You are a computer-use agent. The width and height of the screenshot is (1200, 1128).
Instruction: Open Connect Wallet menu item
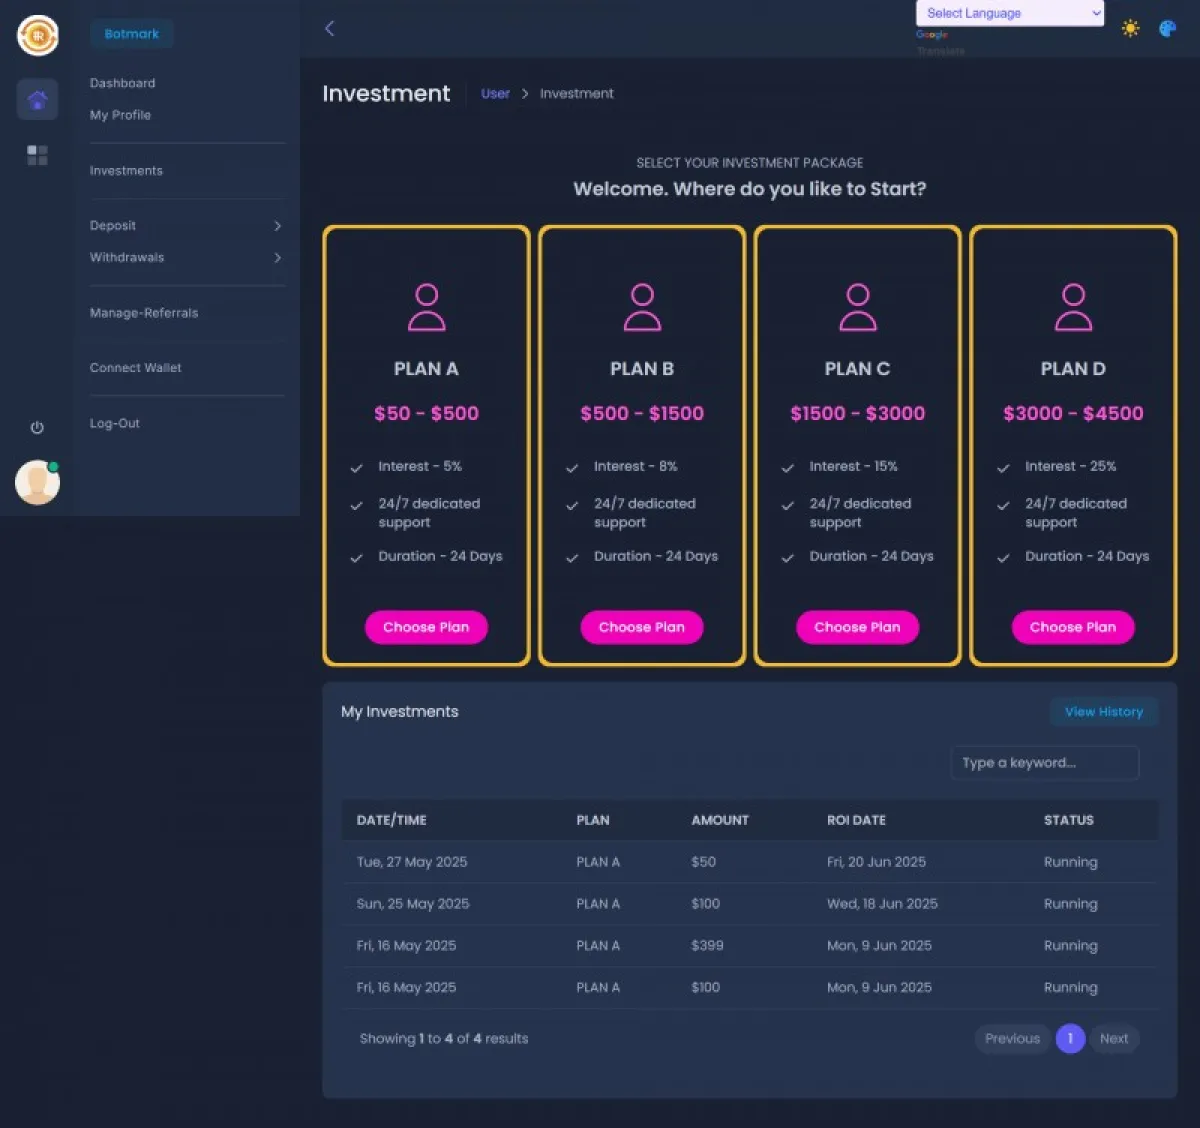[135, 368]
